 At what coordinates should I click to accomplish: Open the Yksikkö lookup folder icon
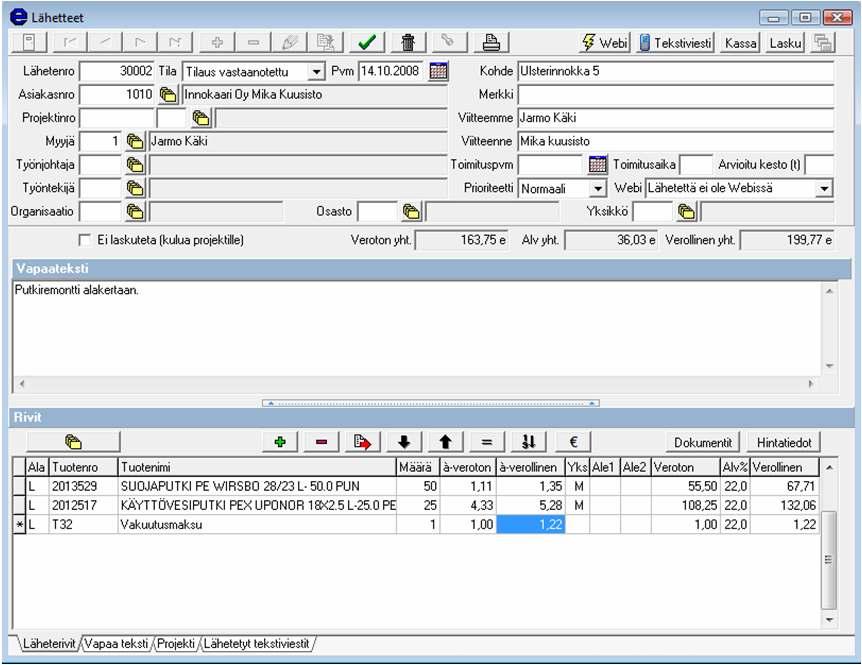[x=687, y=212]
